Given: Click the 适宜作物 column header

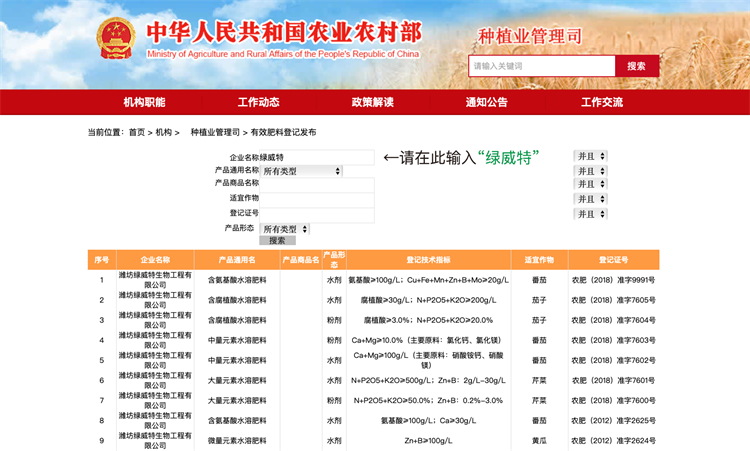Looking at the screenshot, I should click(539, 260).
